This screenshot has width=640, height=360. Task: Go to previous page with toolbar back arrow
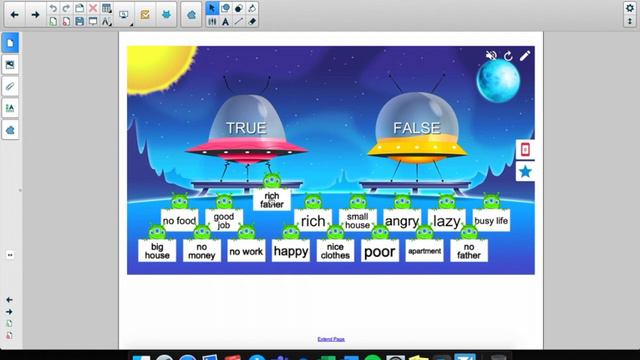pyautogui.click(x=14, y=15)
